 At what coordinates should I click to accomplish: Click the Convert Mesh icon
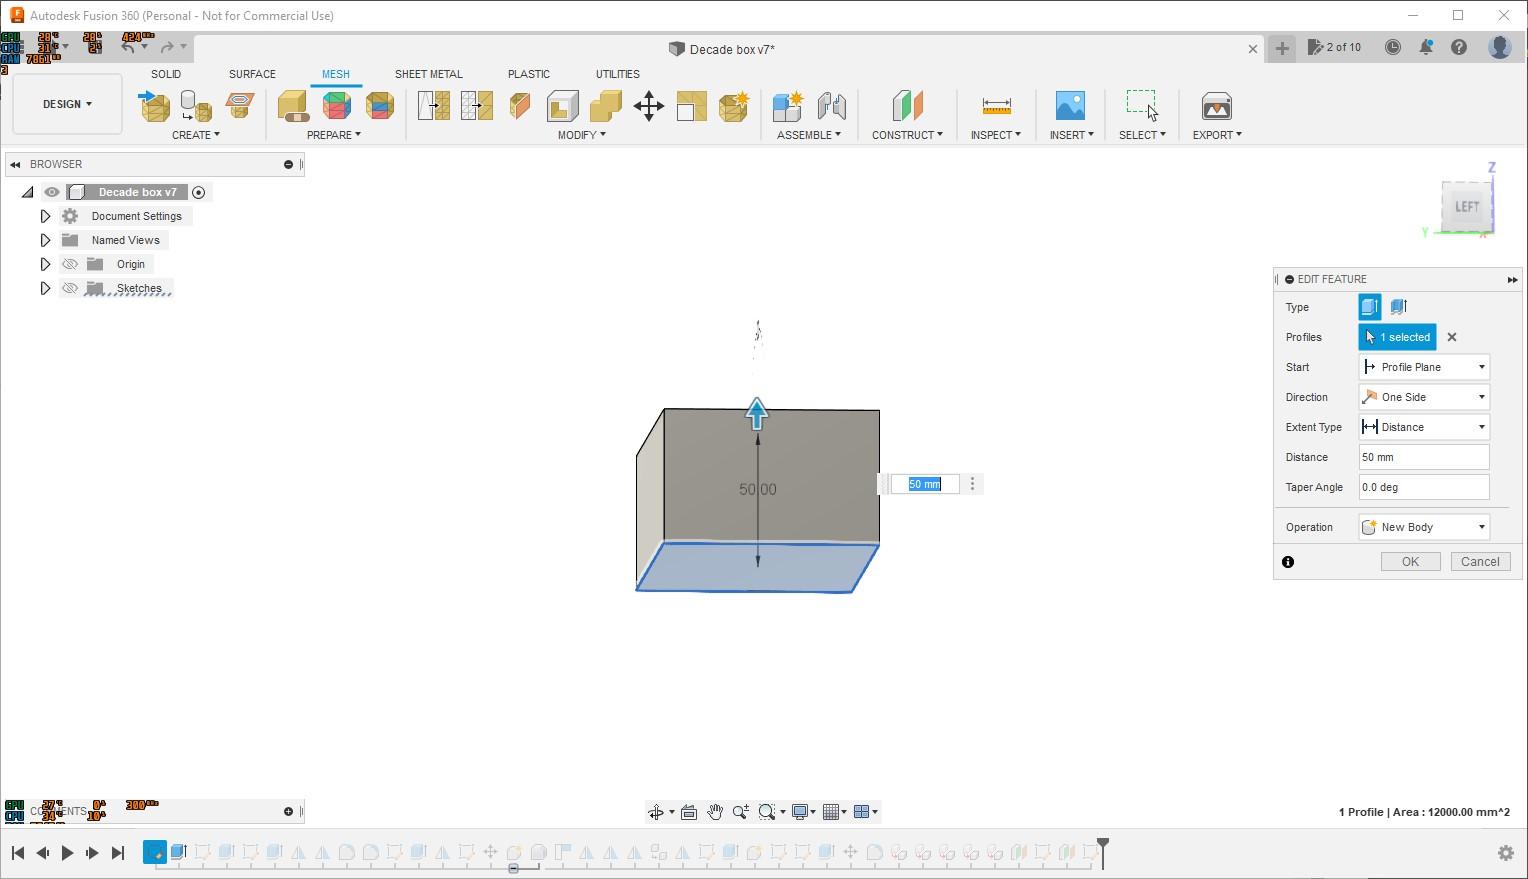tap(734, 106)
